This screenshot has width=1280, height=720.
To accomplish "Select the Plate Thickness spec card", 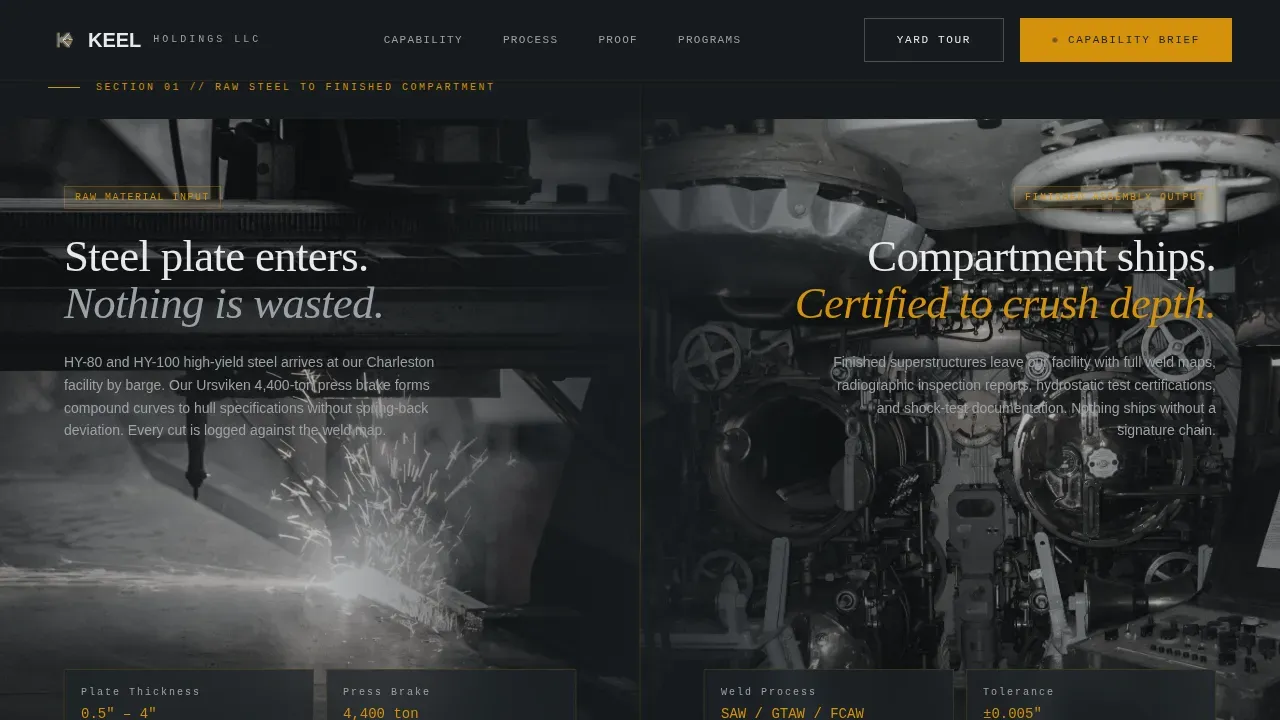I will pos(189,695).
